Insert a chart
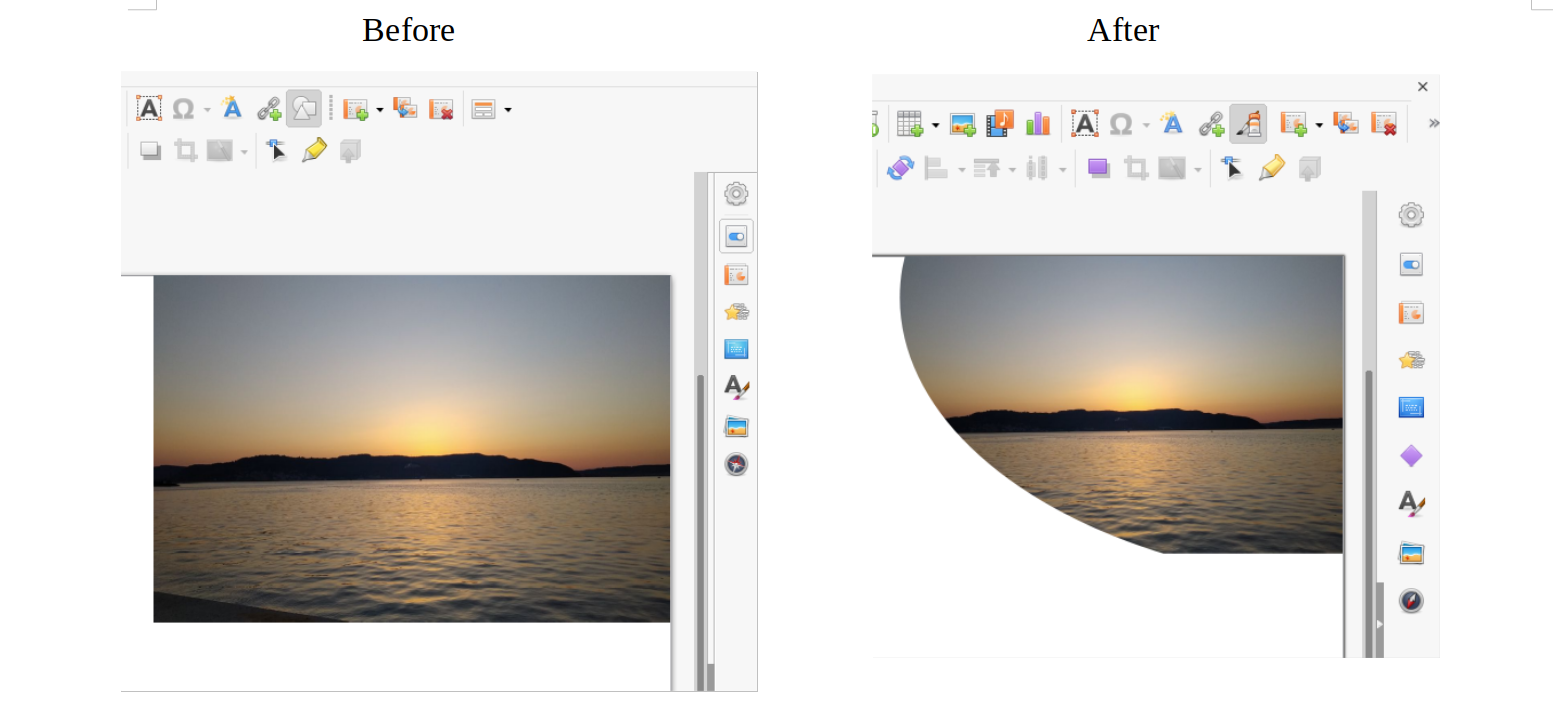This screenshot has width=1553, height=715. [x=1039, y=123]
